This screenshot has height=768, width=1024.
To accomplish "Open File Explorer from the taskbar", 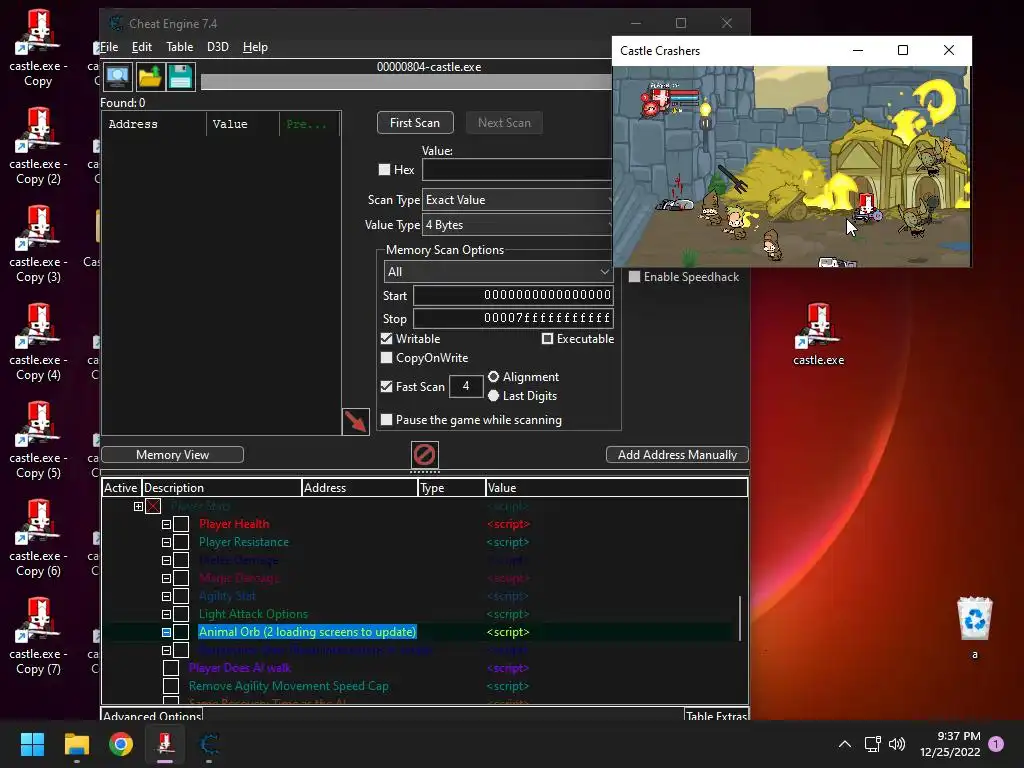I will tap(76, 744).
